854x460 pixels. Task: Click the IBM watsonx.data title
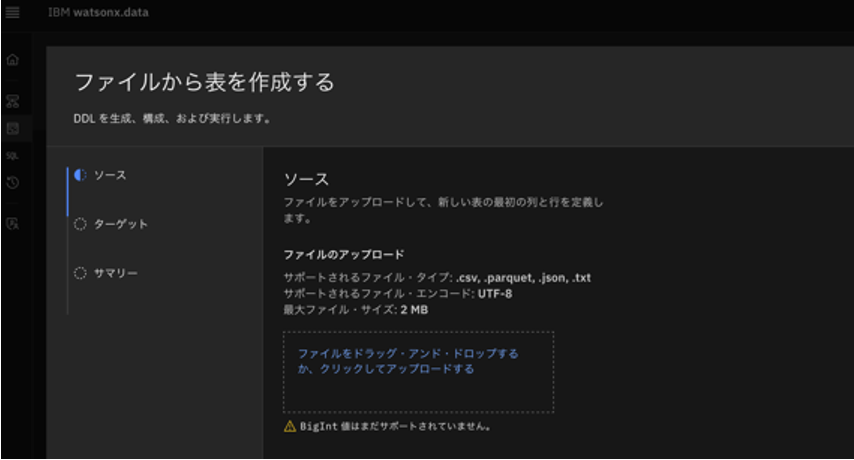click(98, 12)
